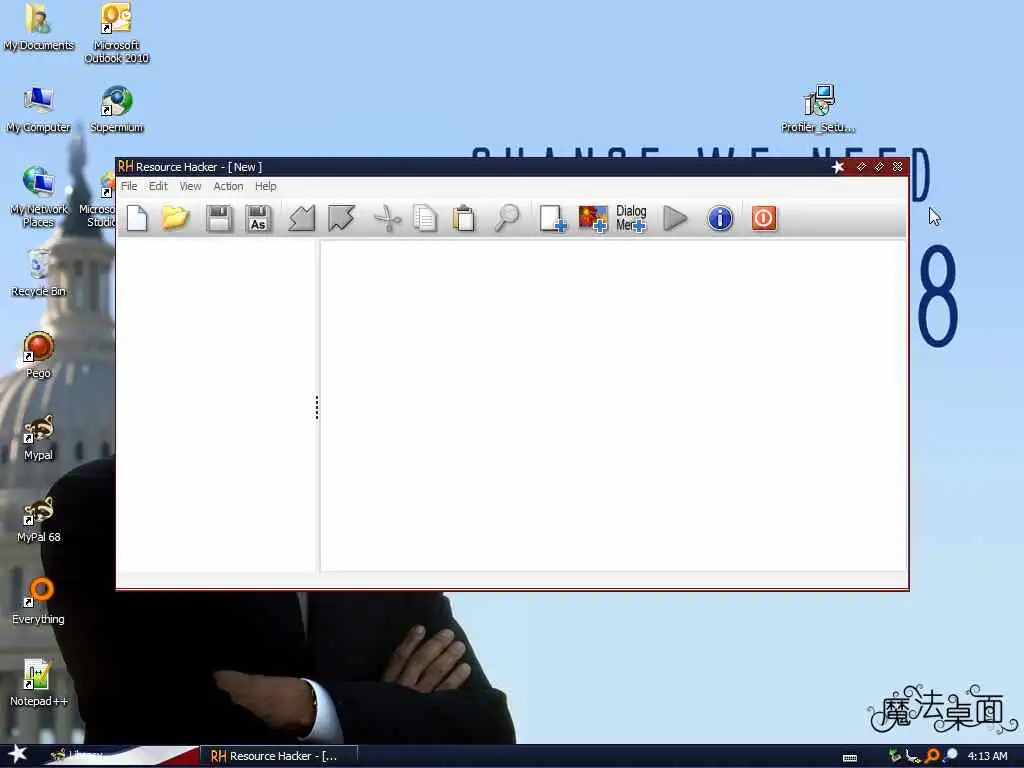Click the Save As toolbar icon
The width and height of the screenshot is (1024, 768).
(258, 218)
